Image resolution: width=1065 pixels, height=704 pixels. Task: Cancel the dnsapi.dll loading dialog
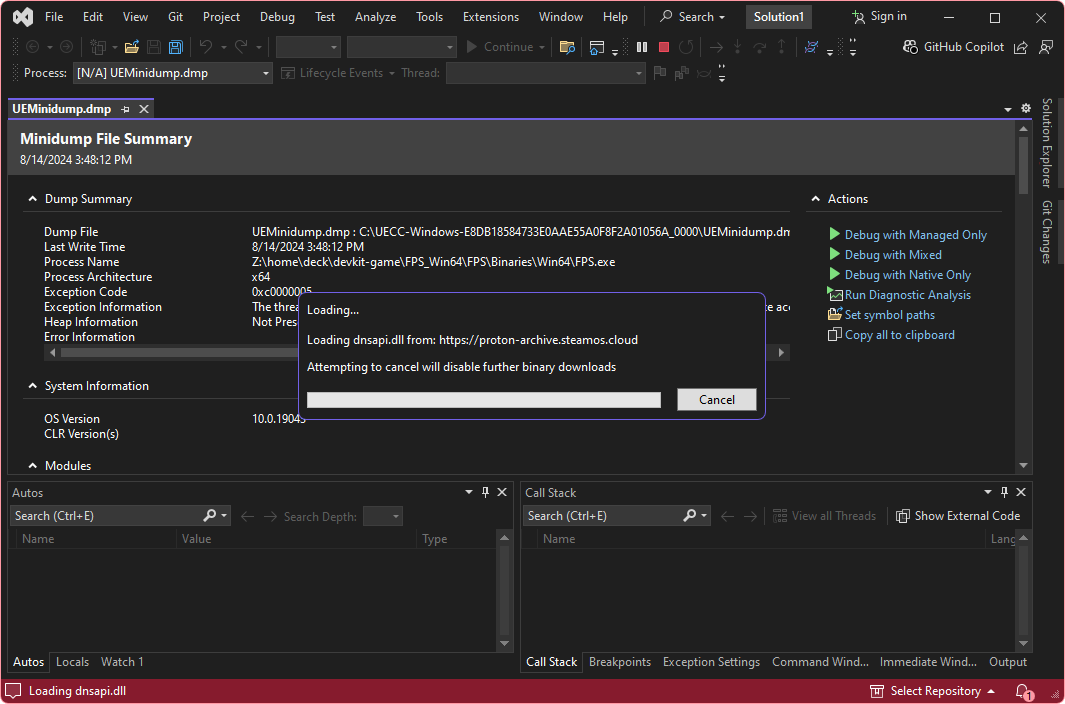(x=717, y=400)
